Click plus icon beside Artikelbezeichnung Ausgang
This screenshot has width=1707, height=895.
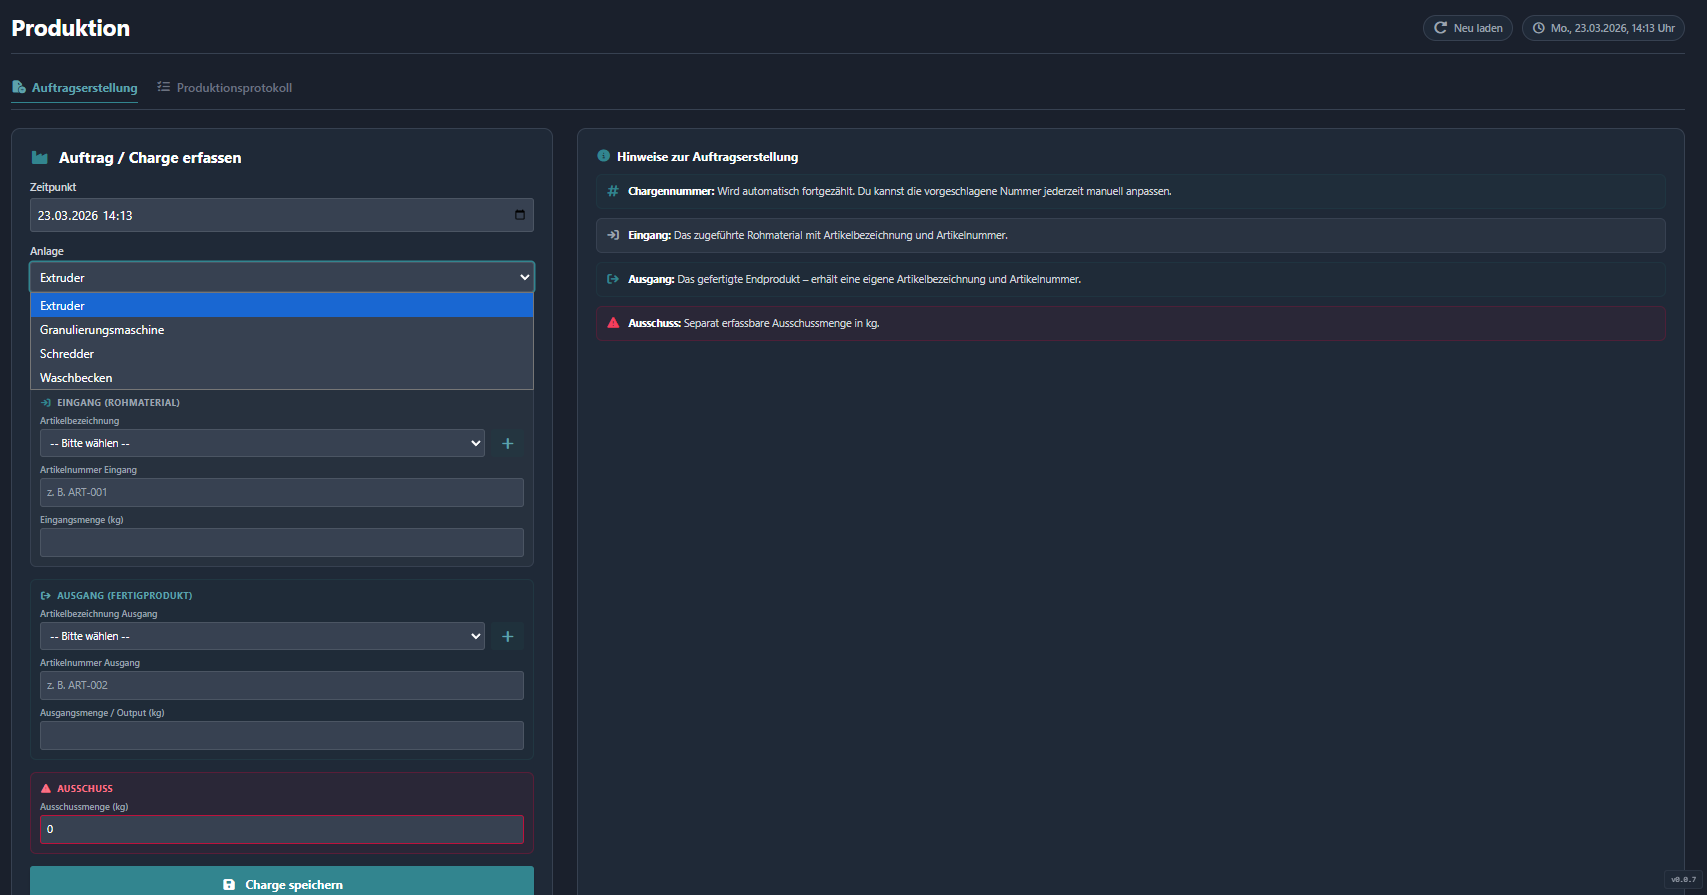click(x=507, y=636)
